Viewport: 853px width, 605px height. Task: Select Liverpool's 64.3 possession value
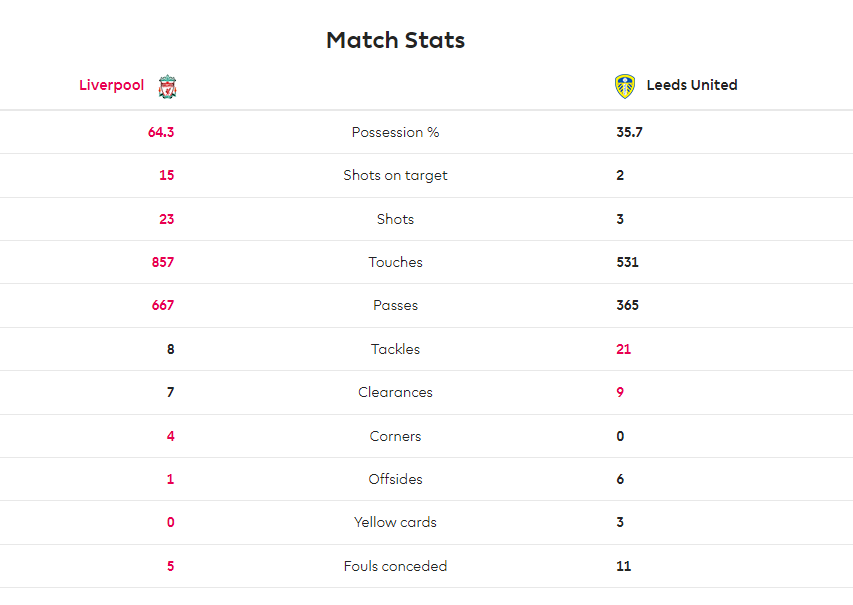(161, 132)
